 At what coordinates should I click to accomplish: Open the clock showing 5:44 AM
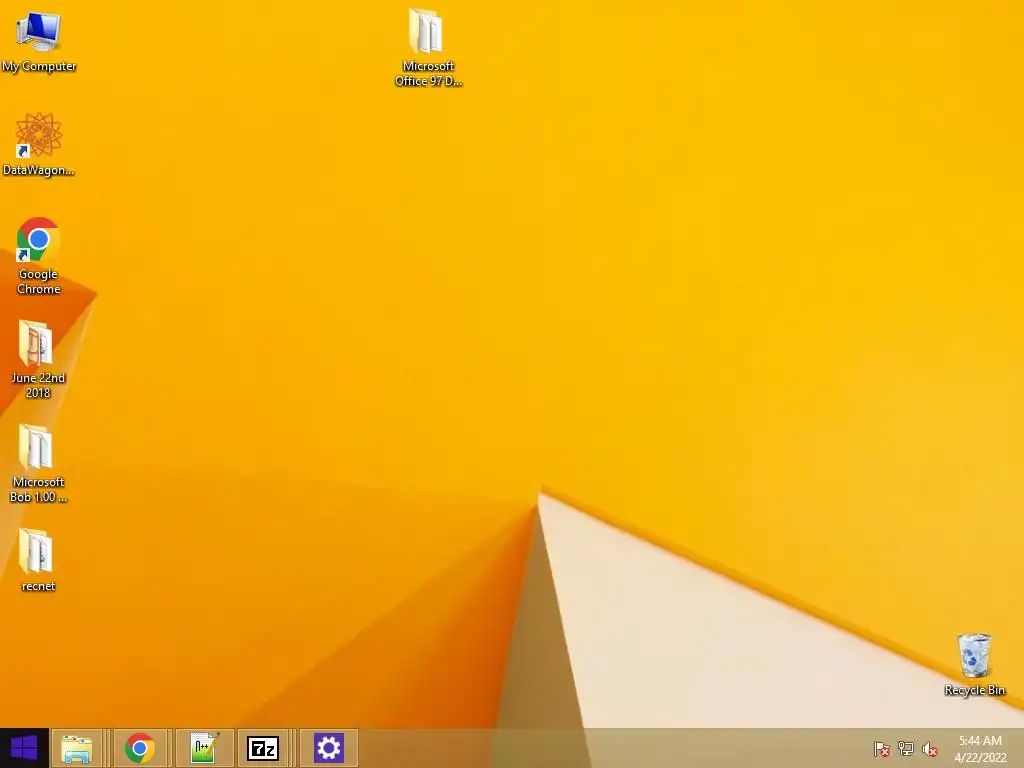(x=980, y=741)
